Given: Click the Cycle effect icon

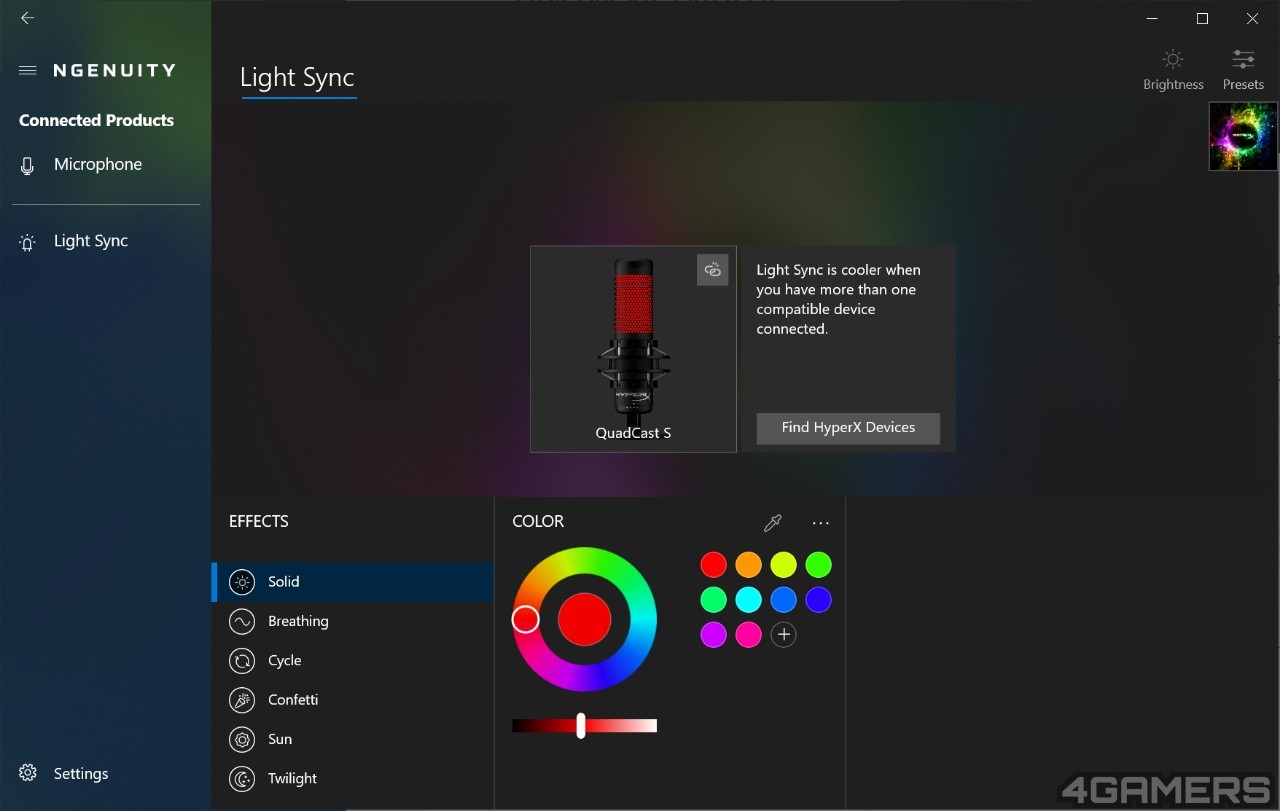Looking at the screenshot, I should 242,661.
